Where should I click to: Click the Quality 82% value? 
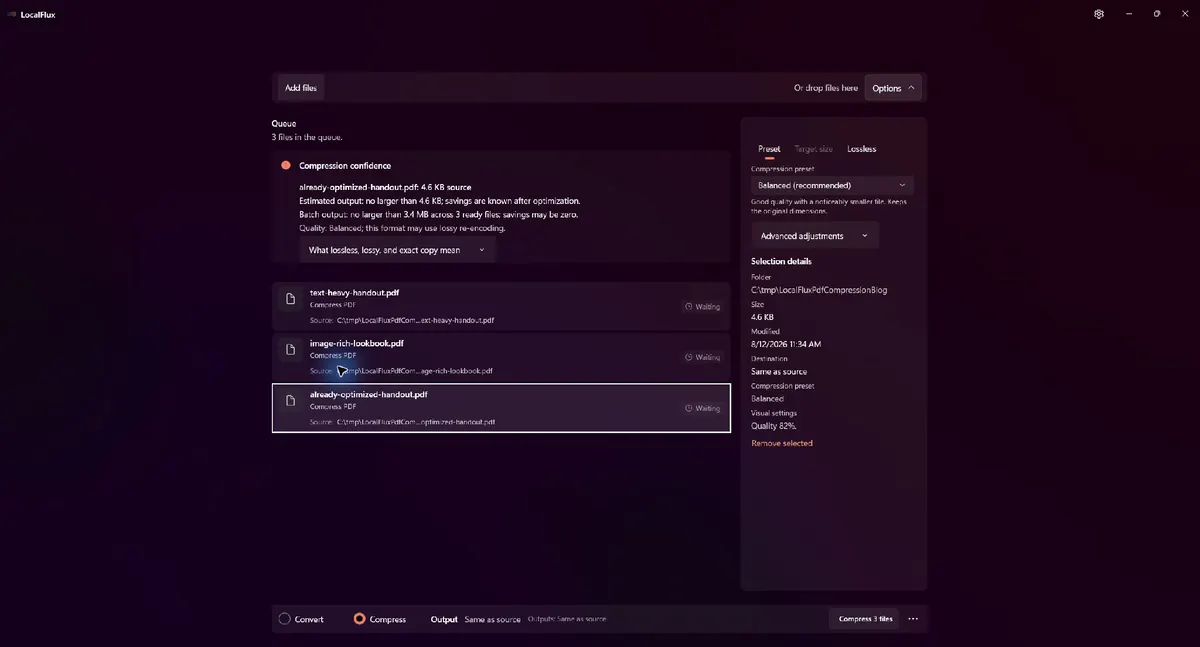point(774,426)
